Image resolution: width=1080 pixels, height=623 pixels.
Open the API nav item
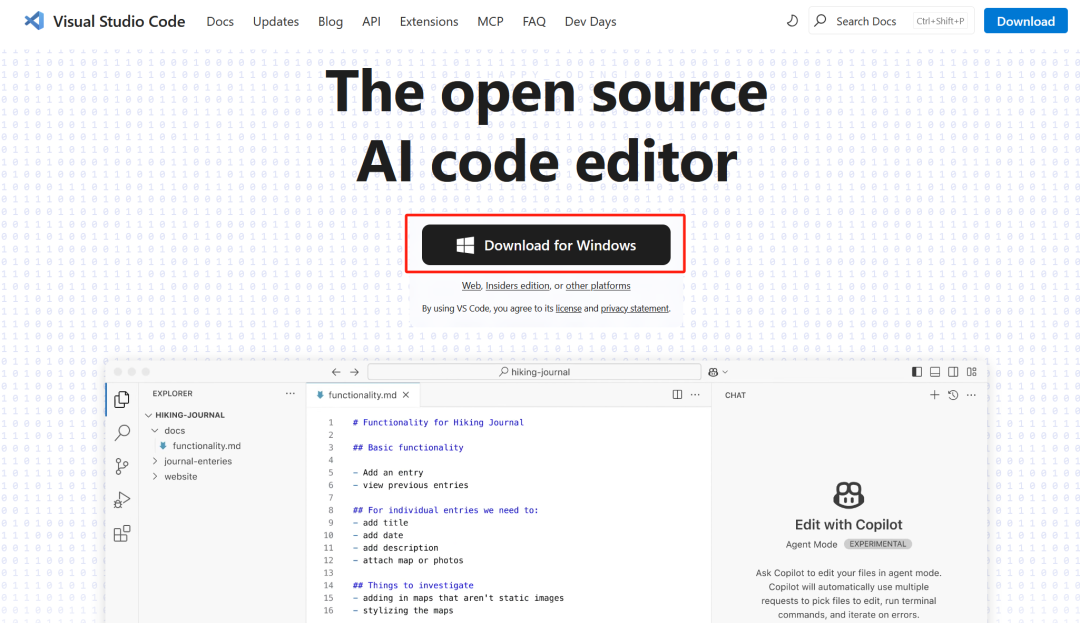pos(371,21)
